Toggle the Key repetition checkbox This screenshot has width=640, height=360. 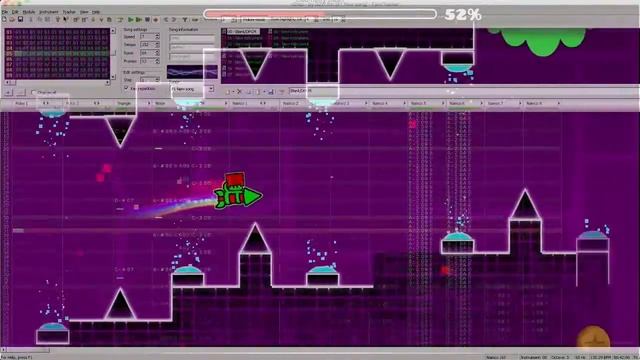click(x=126, y=88)
